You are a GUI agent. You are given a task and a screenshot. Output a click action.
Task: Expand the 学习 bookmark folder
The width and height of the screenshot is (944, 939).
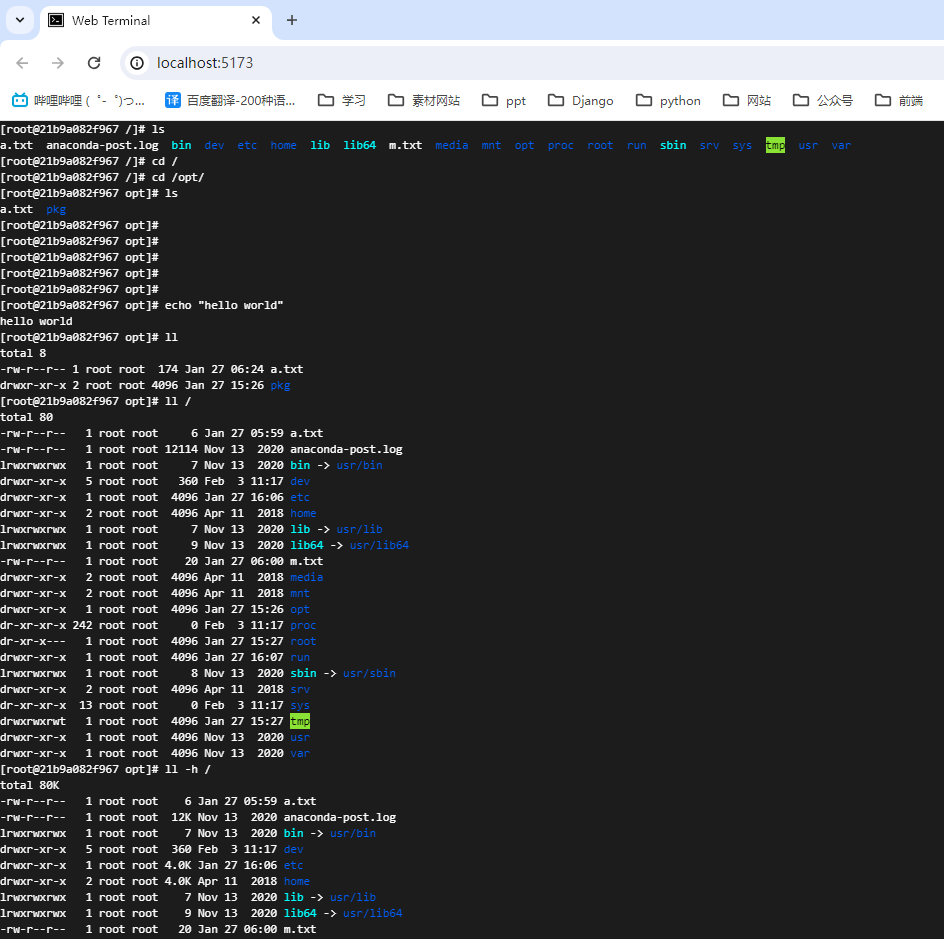click(x=342, y=100)
